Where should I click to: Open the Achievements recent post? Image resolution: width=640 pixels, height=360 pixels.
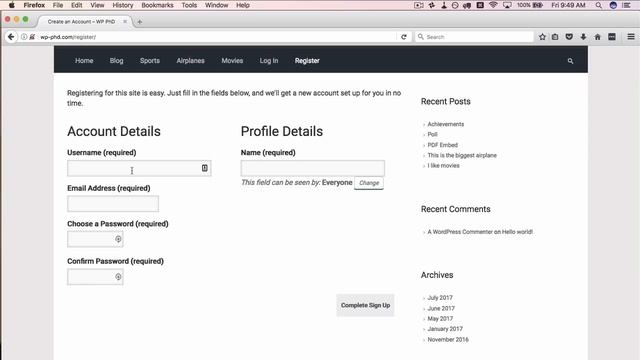click(446, 124)
